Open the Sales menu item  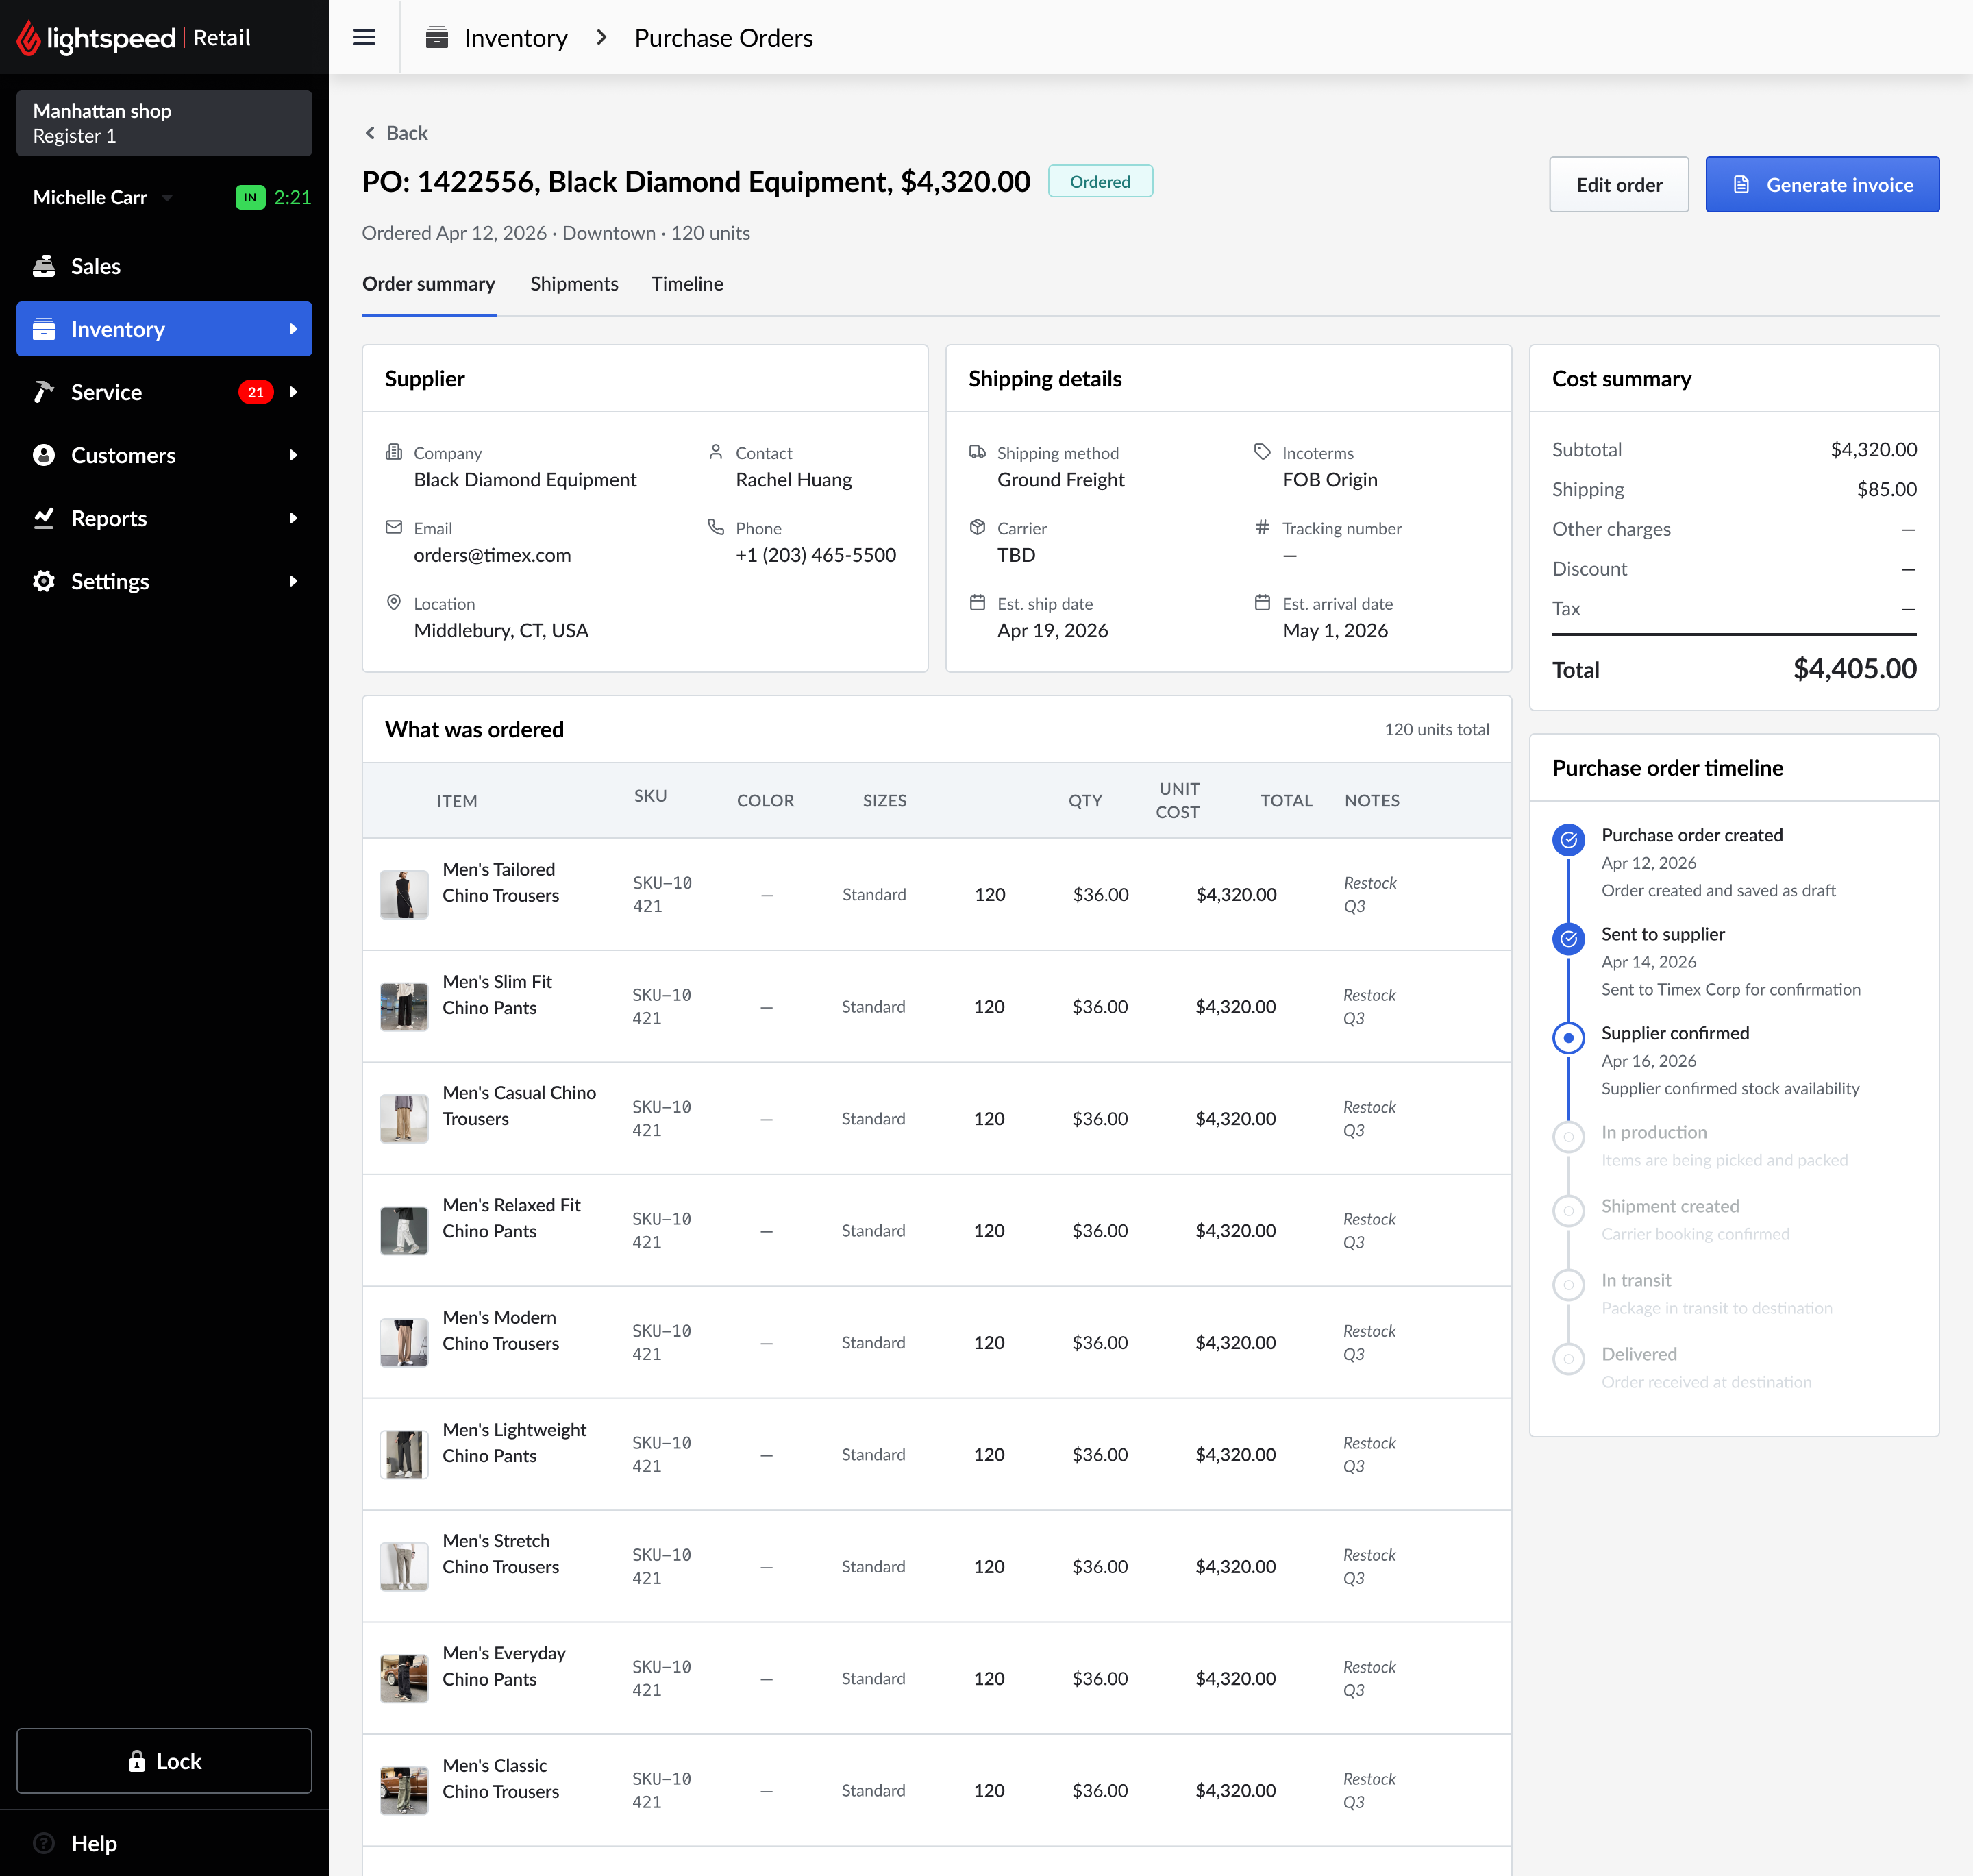click(164, 266)
